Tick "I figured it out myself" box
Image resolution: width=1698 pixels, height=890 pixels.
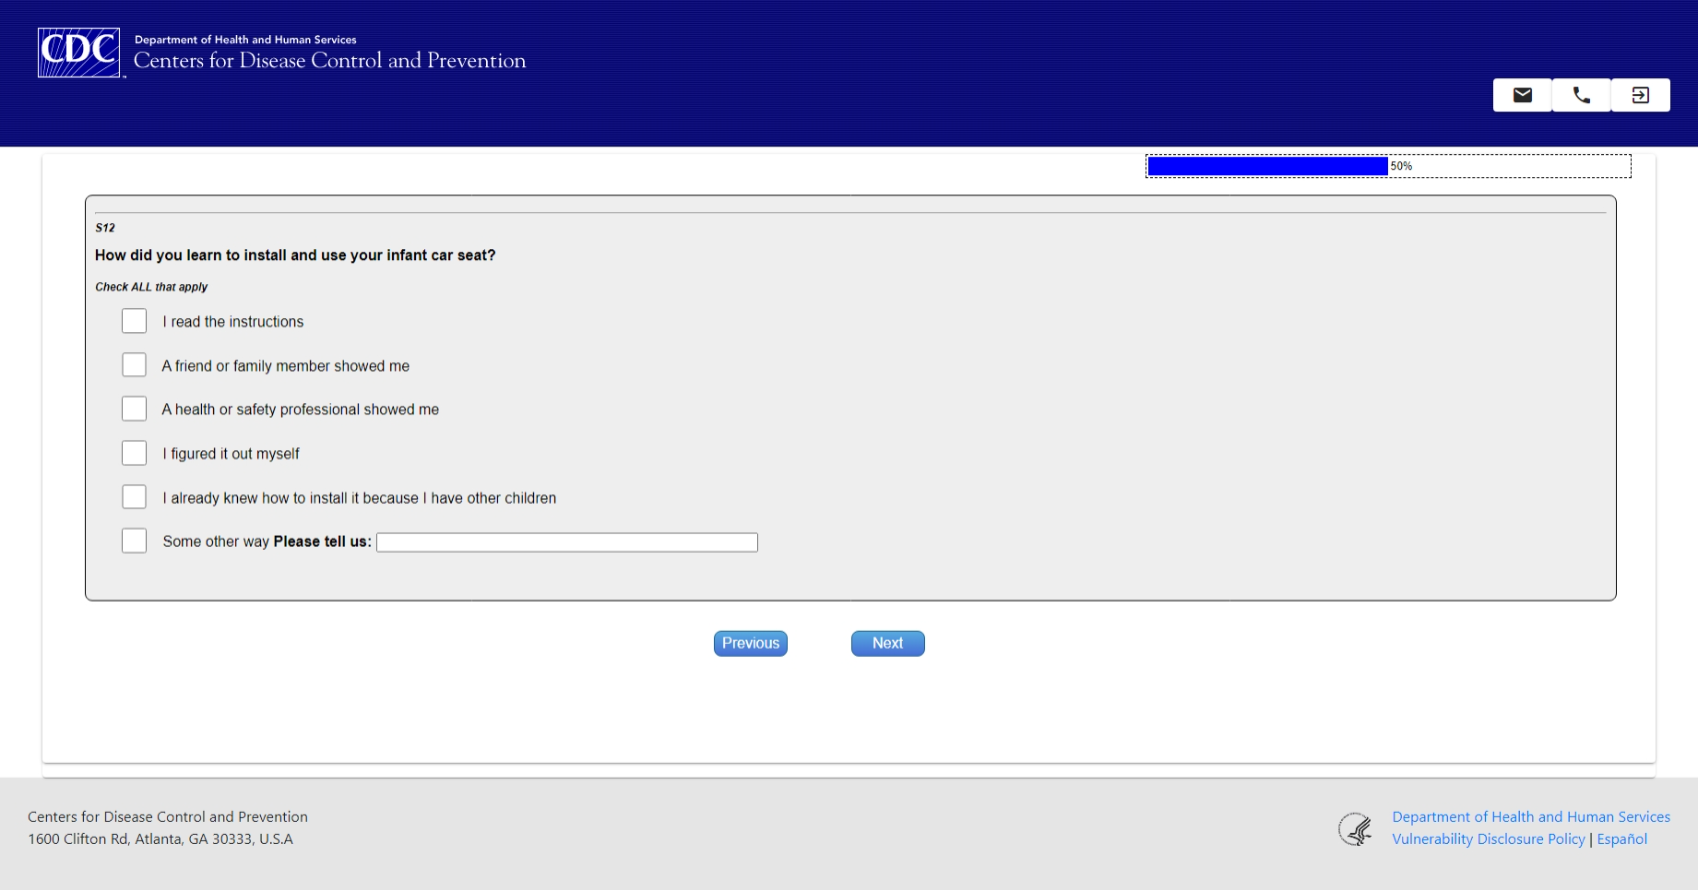click(134, 453)
